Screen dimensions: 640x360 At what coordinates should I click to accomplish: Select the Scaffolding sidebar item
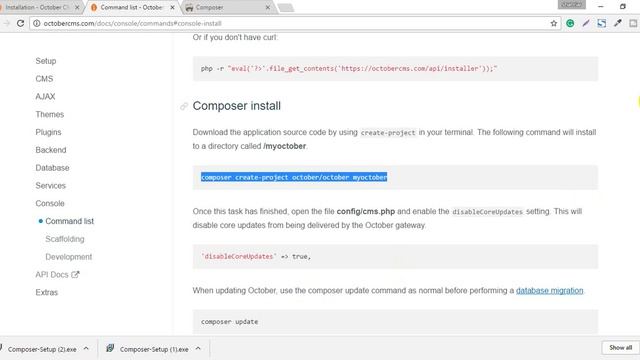65,239
